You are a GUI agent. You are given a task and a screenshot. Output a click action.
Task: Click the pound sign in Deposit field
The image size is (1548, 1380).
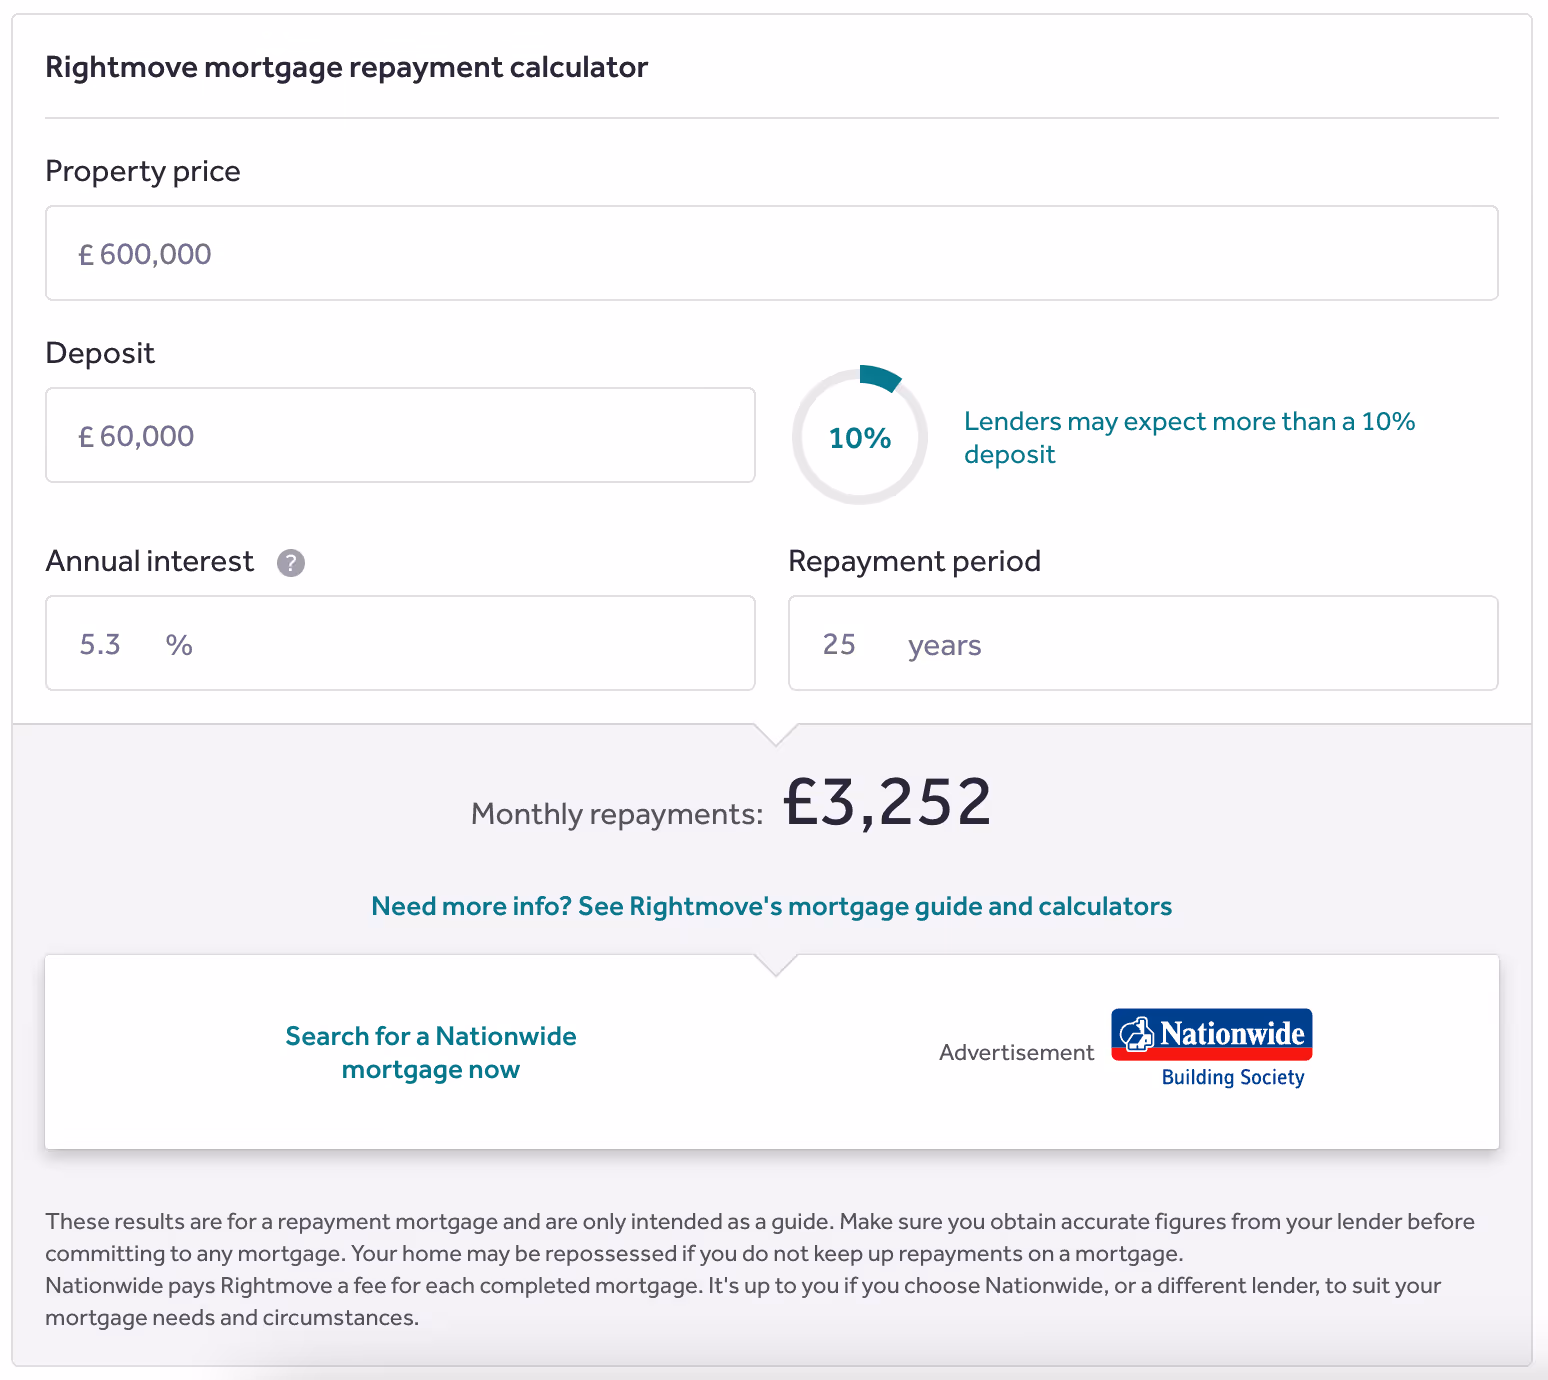click(86, 437)
